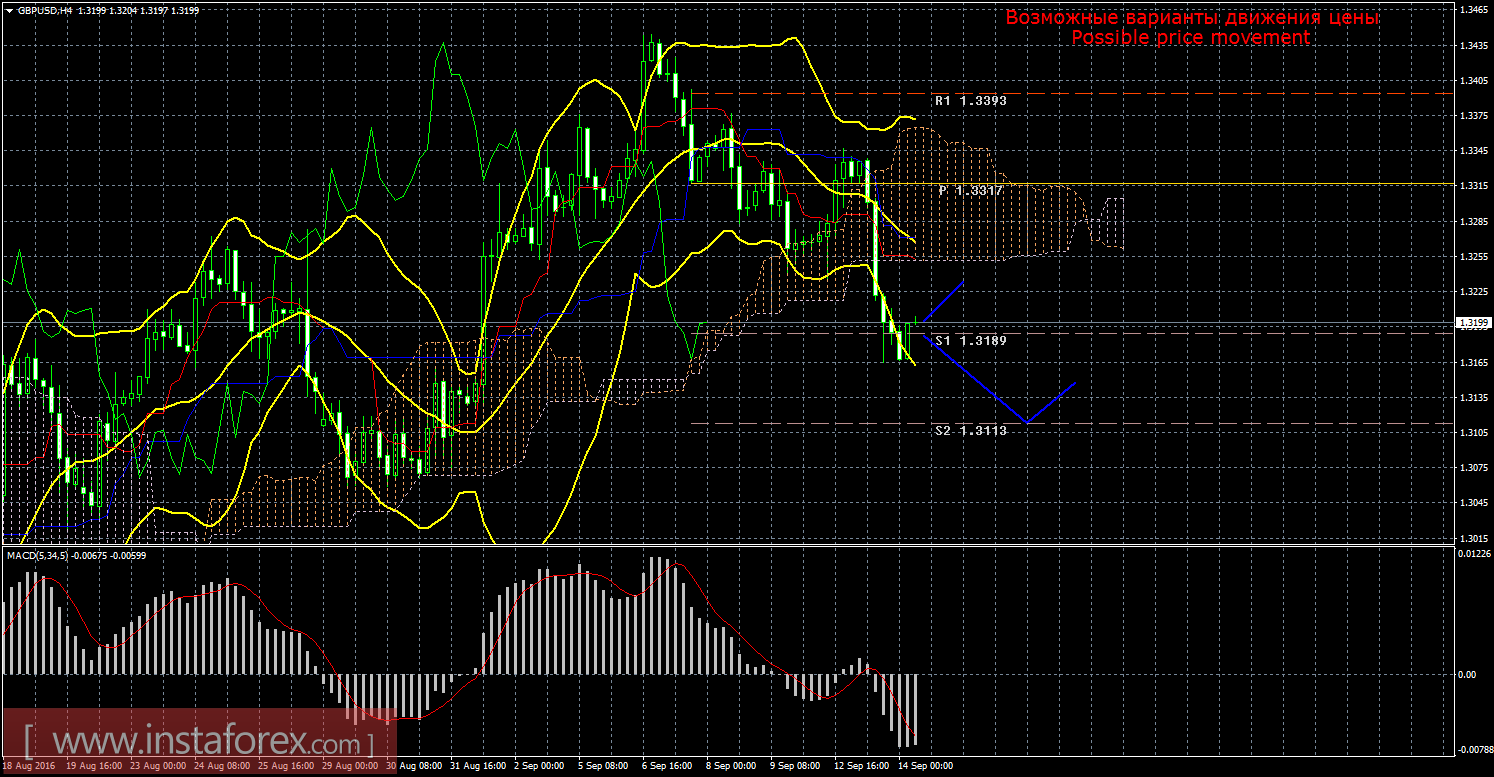Click the 1.3075 price axis label
The width and height of the screenshot is (1494, 777).
(1473, 467)
